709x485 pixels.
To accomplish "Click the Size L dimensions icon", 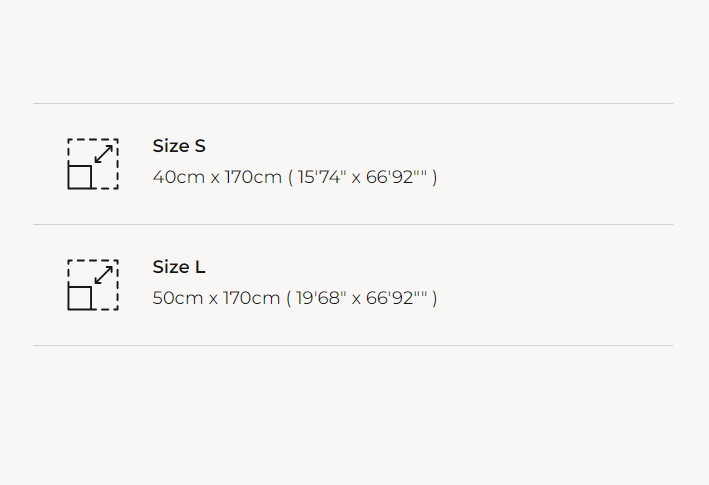I will pos(93,285).
